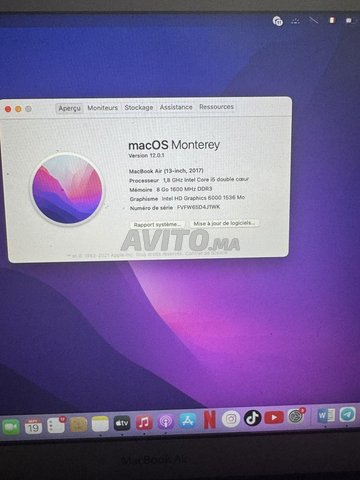This screenshot has height=480, width=360.
Task: Click Mise à jour de logiciels button
Action: [x=224, y=223]
